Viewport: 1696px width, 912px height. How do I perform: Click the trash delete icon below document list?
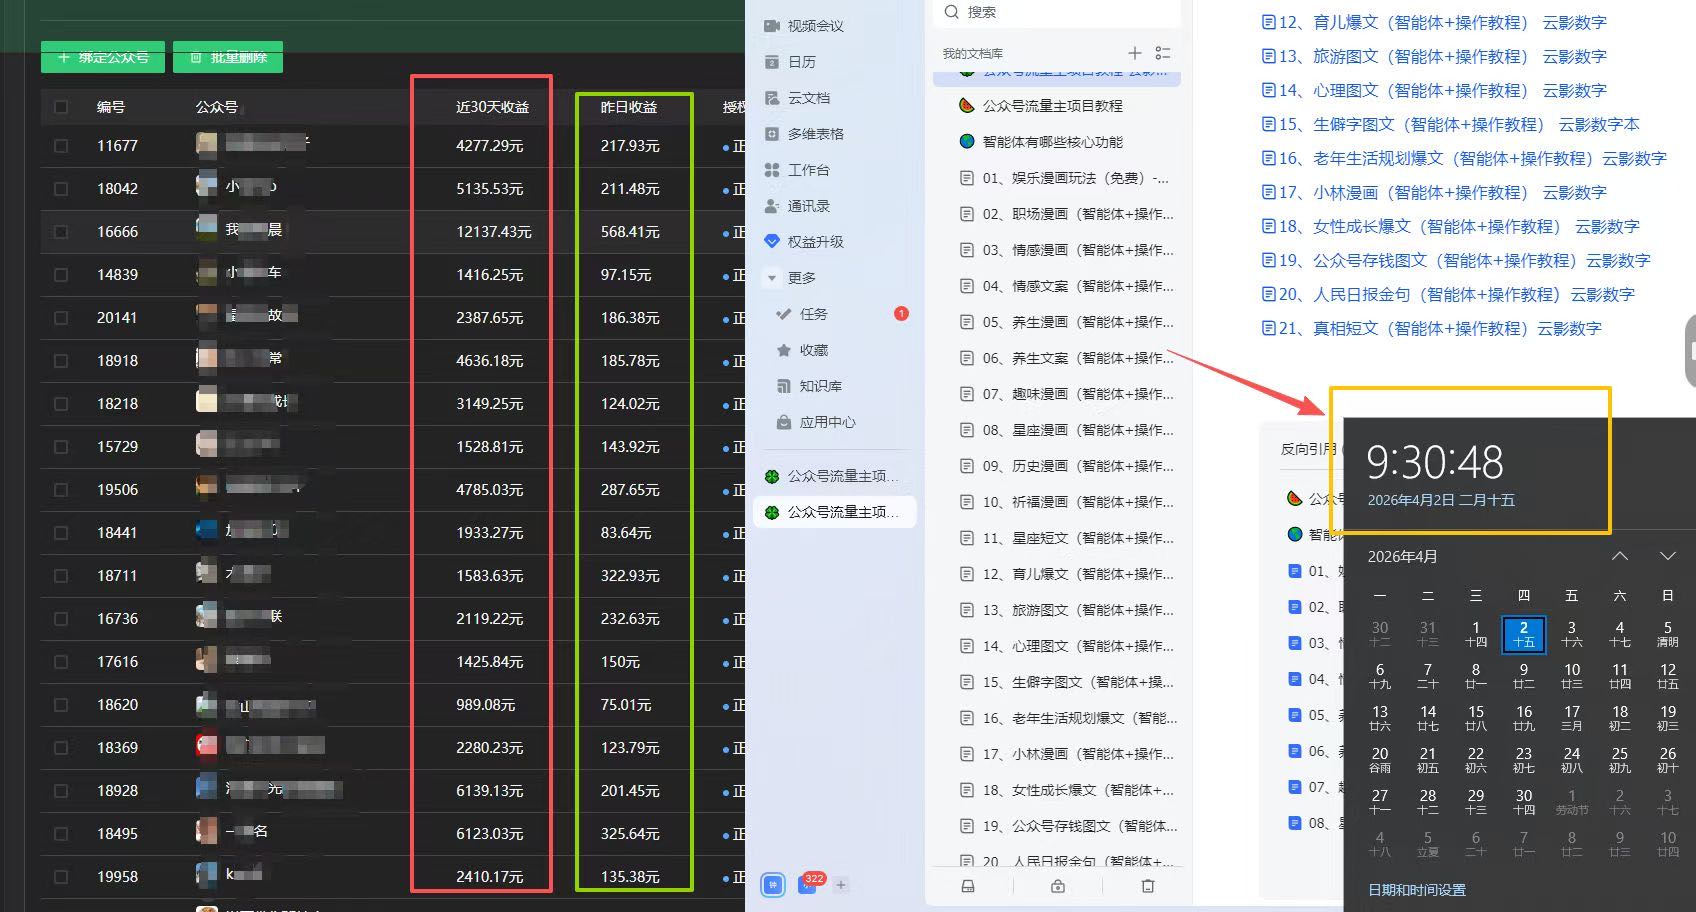tap(1147, 886)
